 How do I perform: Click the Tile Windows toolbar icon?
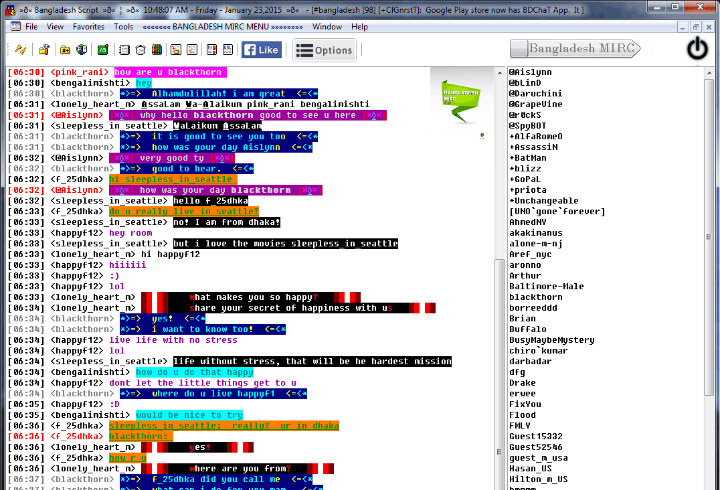point(212,50)
